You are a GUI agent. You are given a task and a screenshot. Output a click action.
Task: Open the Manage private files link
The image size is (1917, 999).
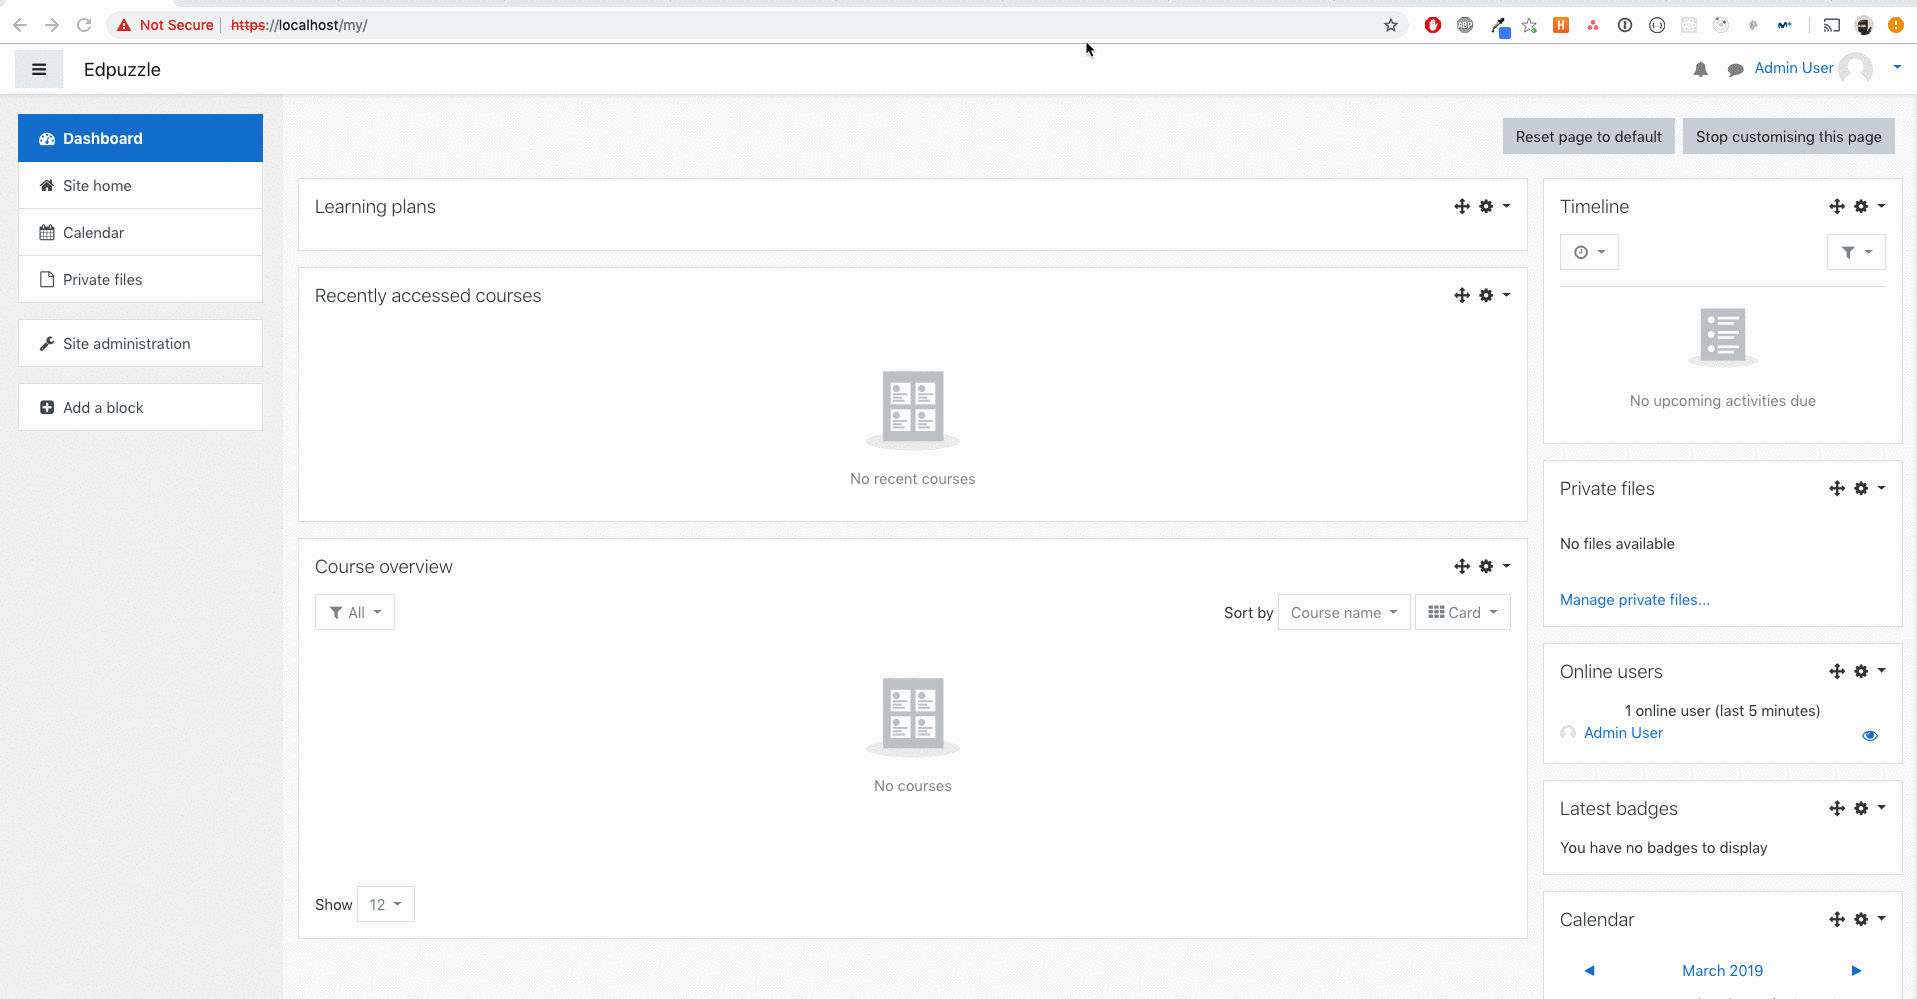1634,599
